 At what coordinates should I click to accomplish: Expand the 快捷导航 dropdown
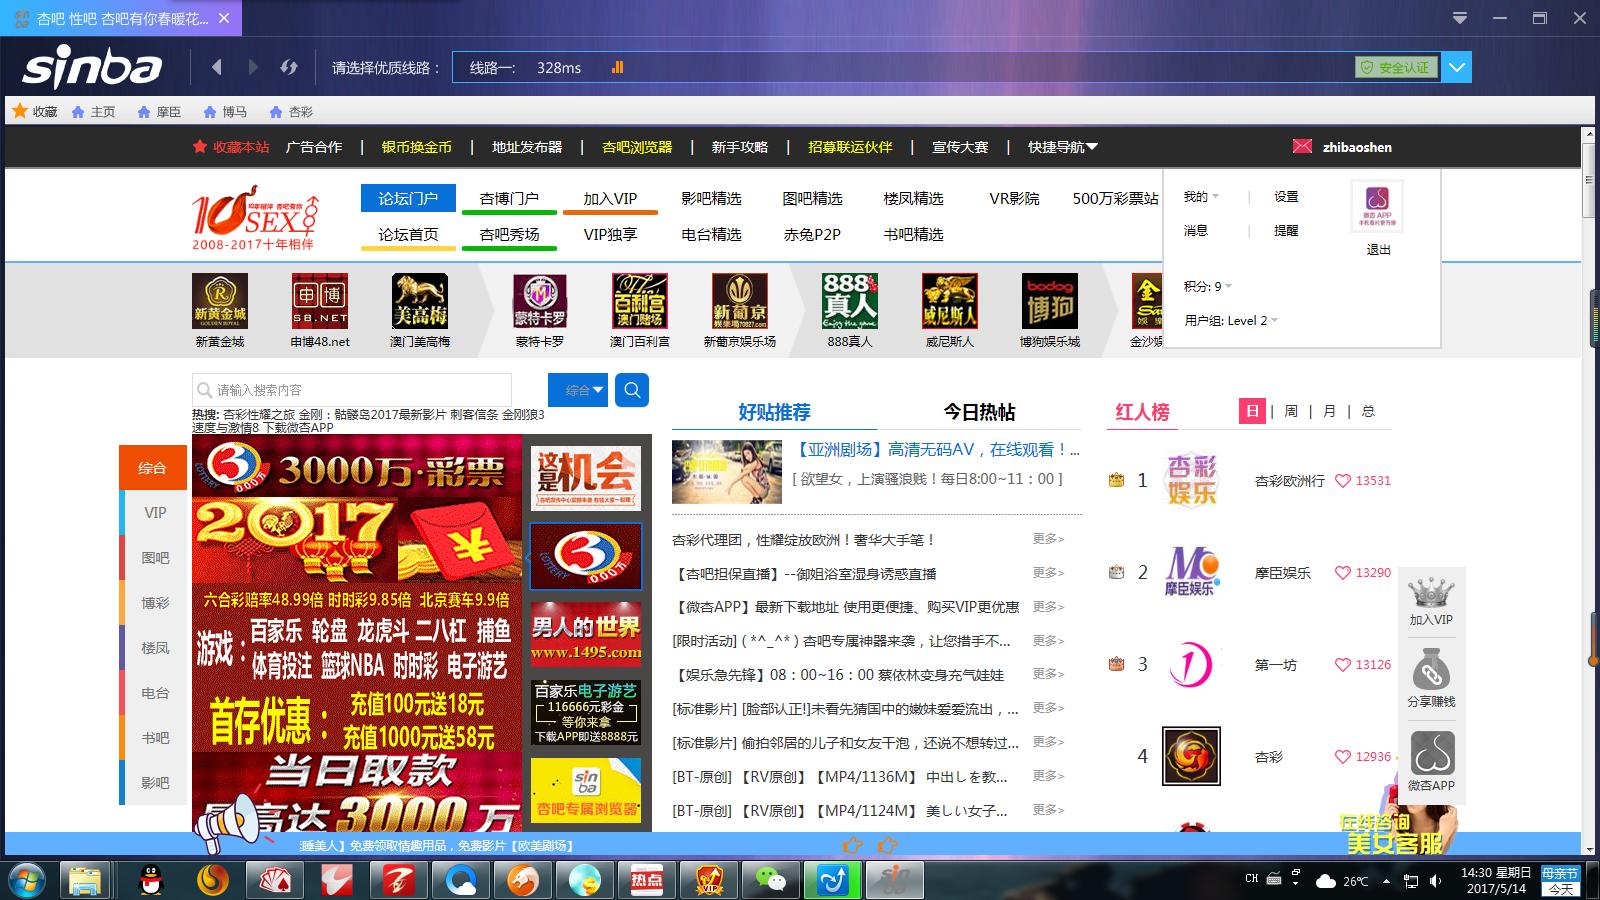1063,147
